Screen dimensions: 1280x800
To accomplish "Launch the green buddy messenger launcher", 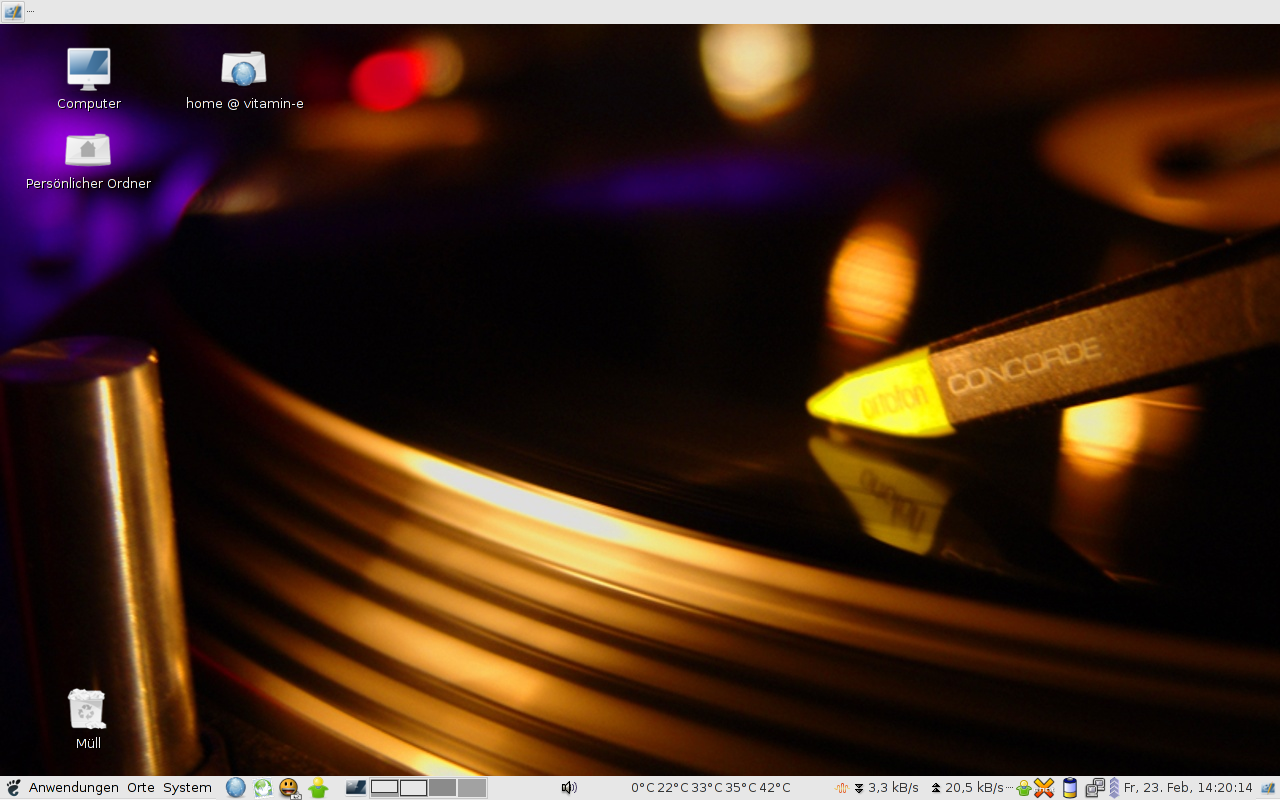I will 318,788.
